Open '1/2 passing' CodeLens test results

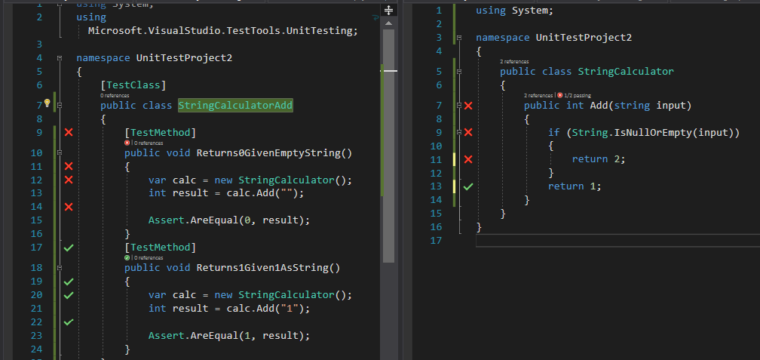point(577,95)
